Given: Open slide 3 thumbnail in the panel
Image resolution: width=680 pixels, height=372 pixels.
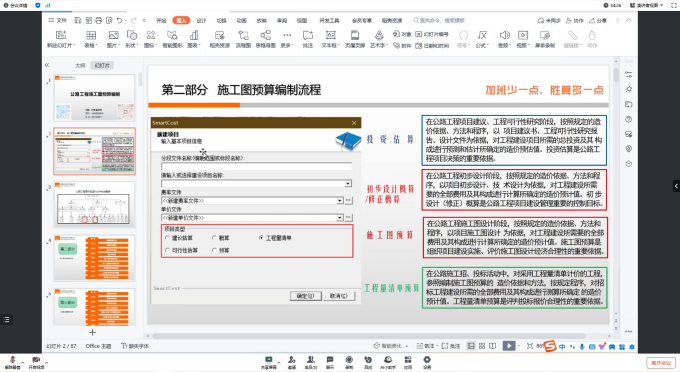Looking at the screenshot, I should coord(94,204).
